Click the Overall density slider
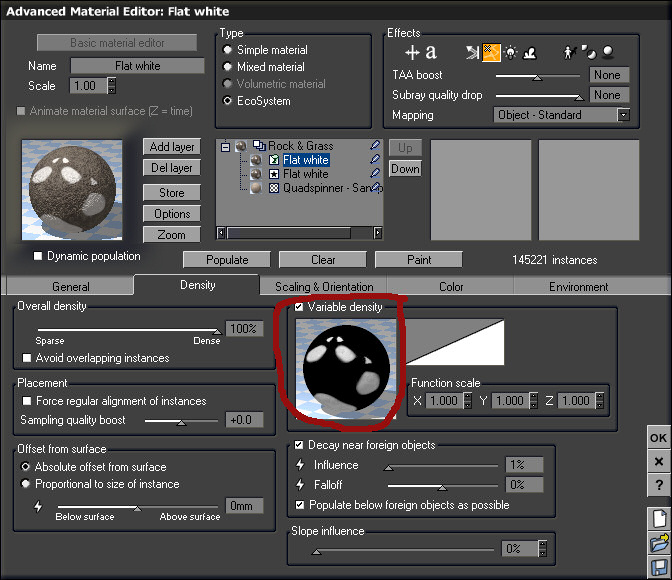 129,331
